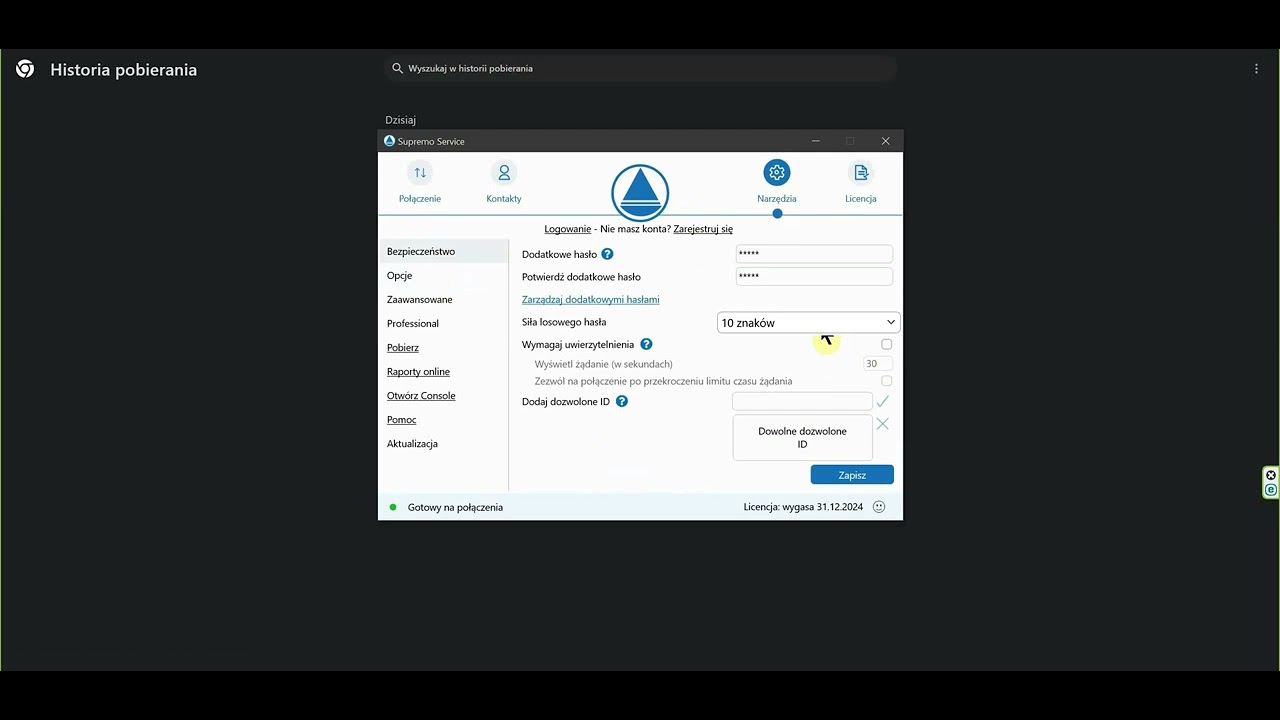Switch to the Kontakty tab
The image size is (1280, 720).
504,183
